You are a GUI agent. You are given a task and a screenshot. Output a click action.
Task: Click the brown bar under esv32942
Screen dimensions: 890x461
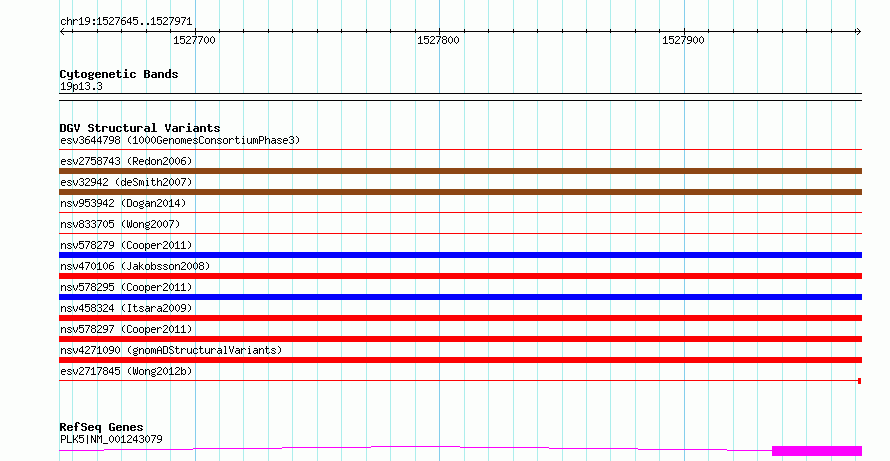pyautogui.click(x=460, y=192)
